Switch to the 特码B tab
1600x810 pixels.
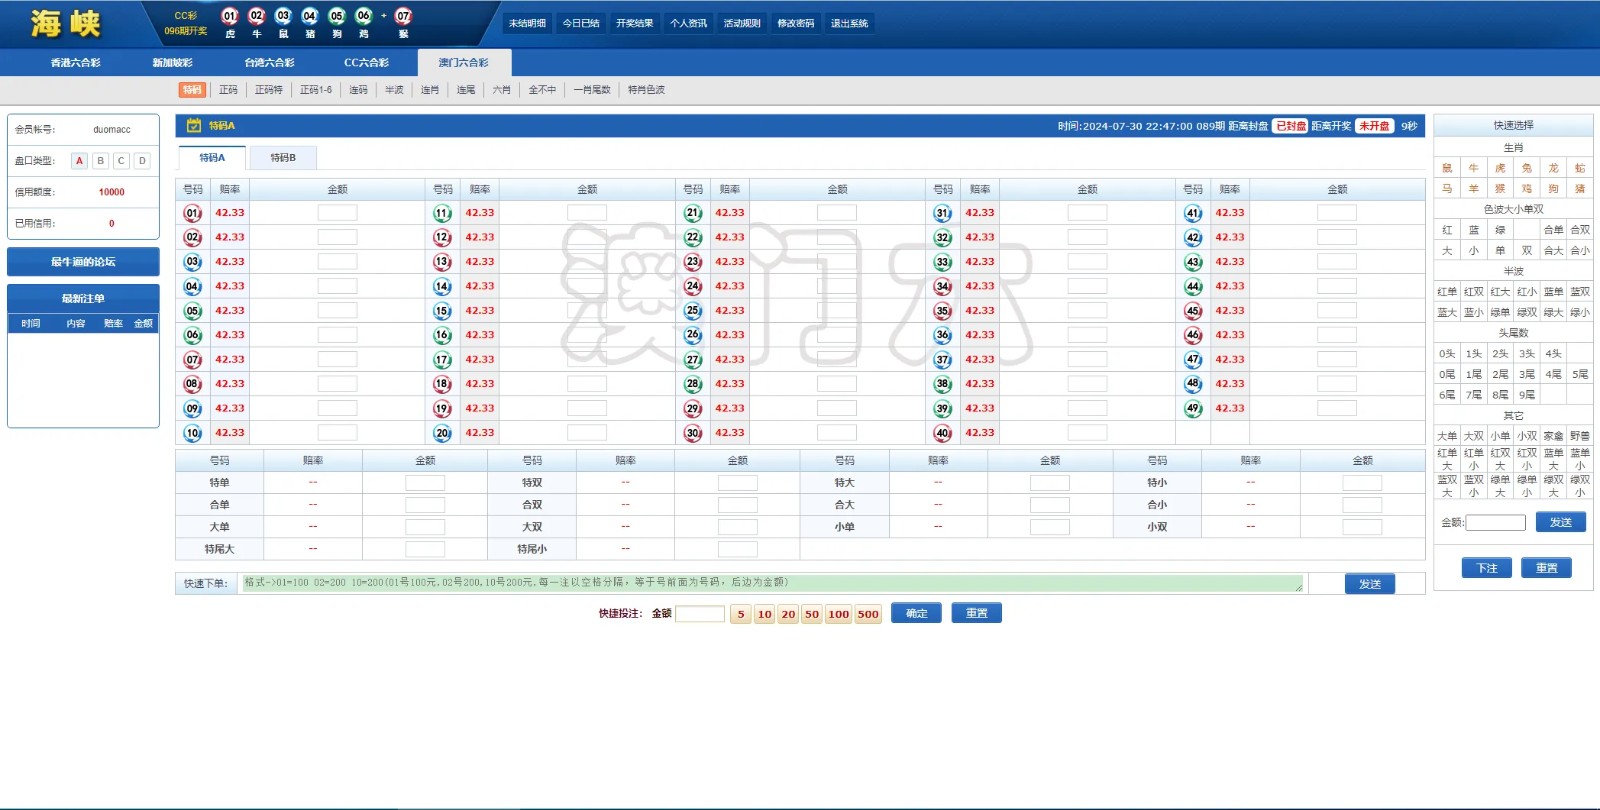[283, 158]
